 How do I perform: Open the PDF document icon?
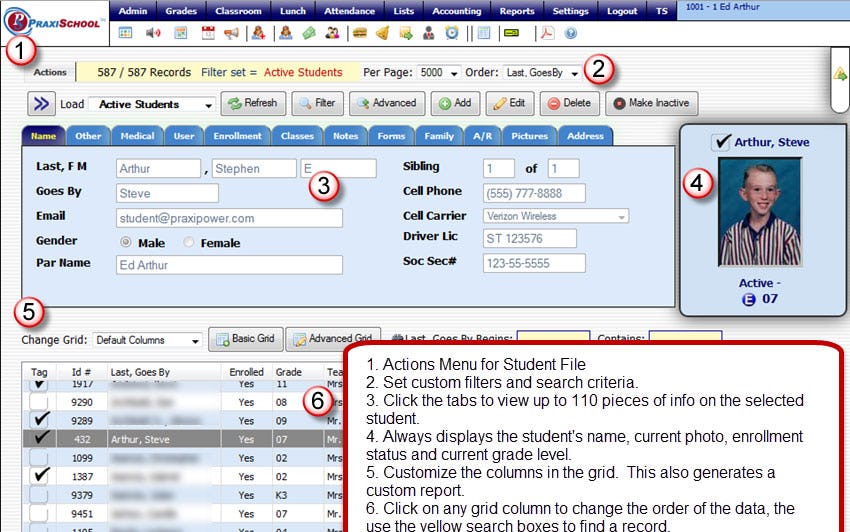point(548,33)
